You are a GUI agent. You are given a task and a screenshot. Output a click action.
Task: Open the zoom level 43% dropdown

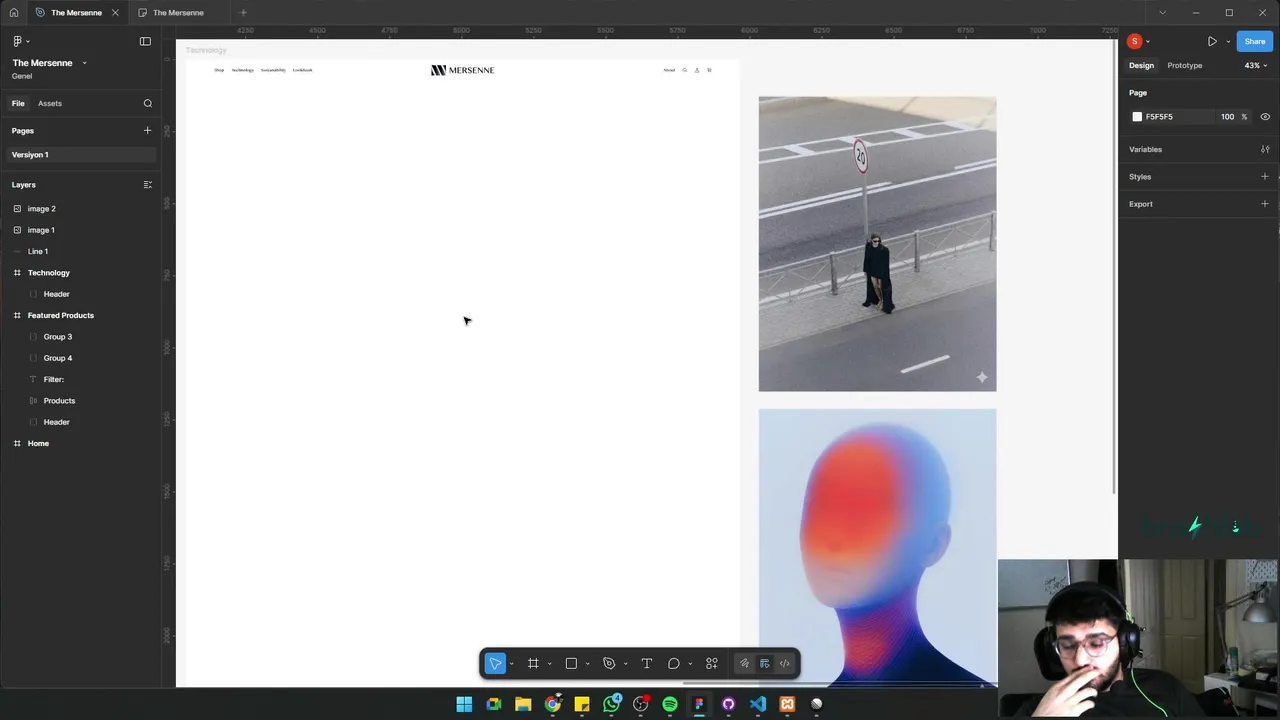[1255, 65]
